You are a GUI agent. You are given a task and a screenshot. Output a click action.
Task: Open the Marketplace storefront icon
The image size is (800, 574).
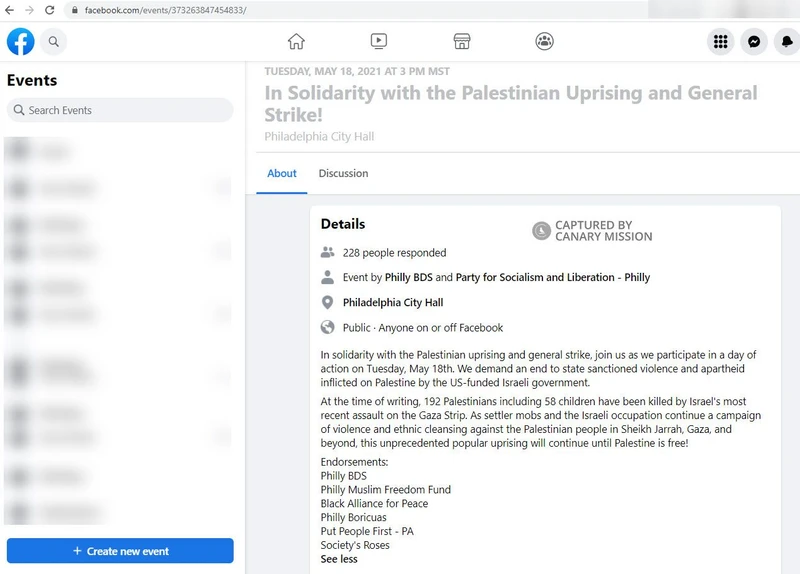pos(461,41)
